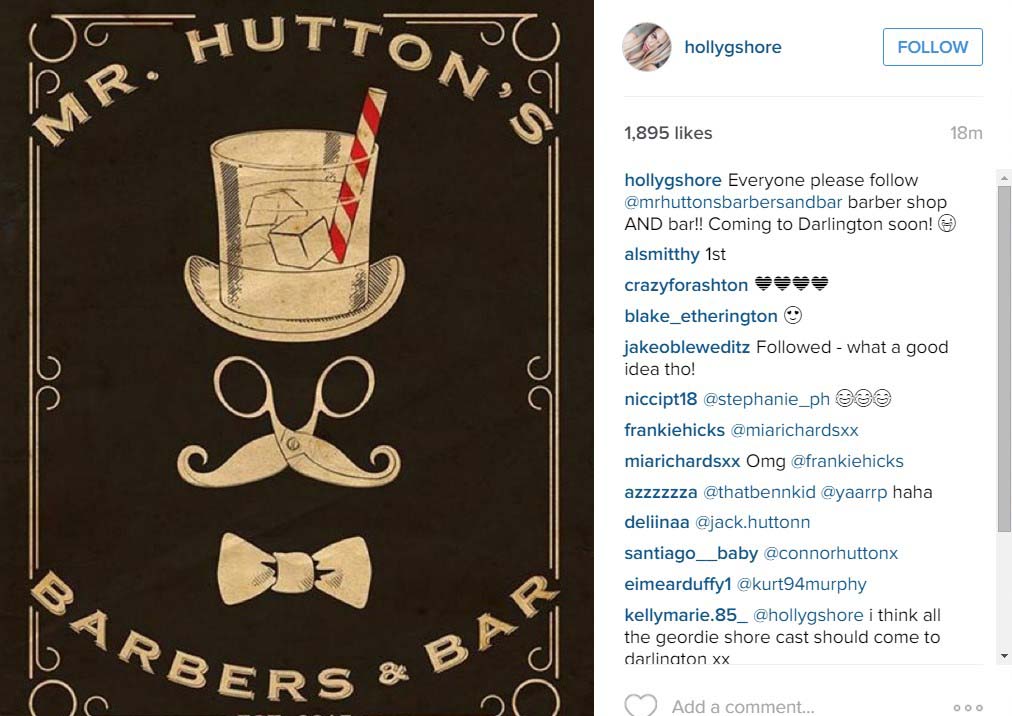Viewport: 1012px width, 716px height.
Task: Open the three-dot options menu
Action: point(967,708)
